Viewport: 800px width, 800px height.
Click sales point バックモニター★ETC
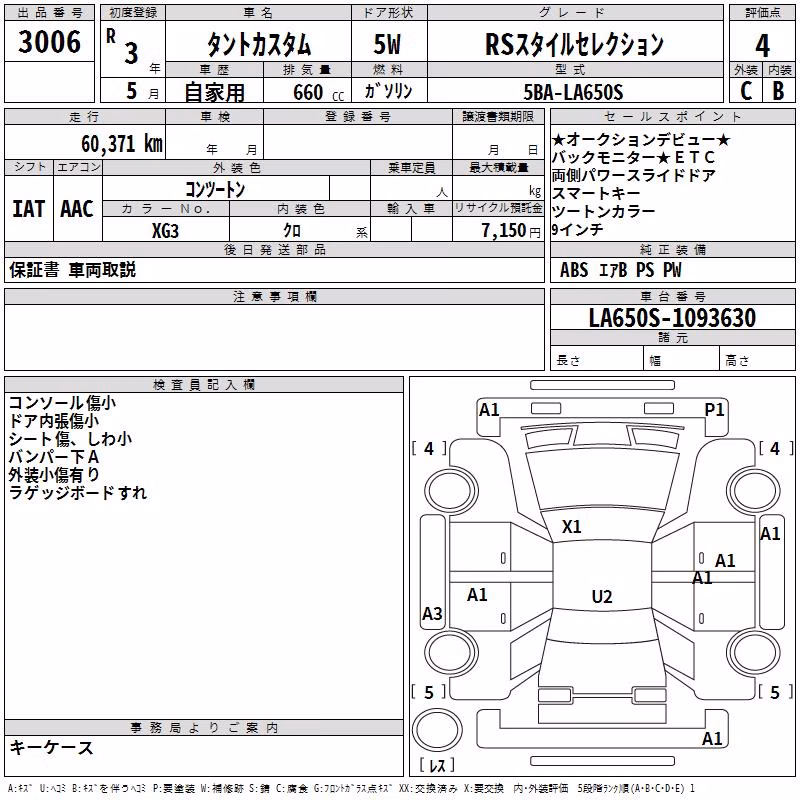pyautogui.click(x=634, y=157)
